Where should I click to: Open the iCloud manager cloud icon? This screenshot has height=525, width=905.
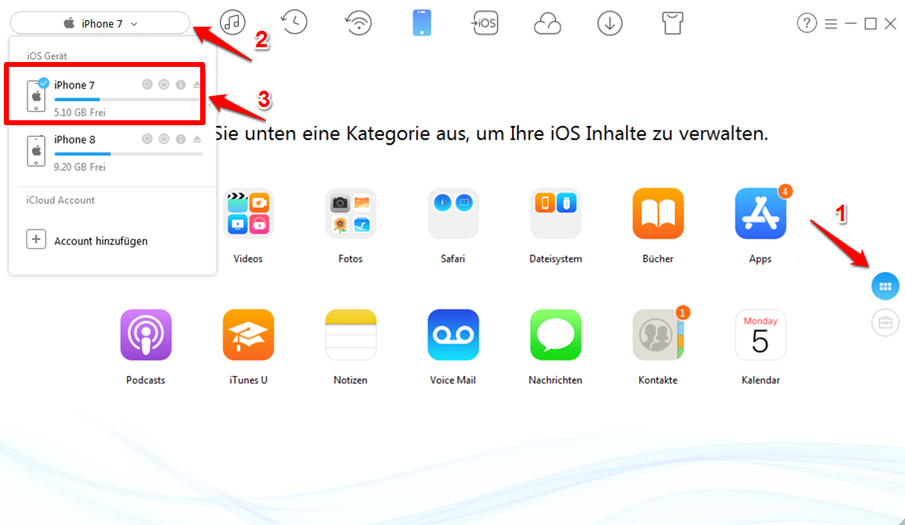pos(547,24)
